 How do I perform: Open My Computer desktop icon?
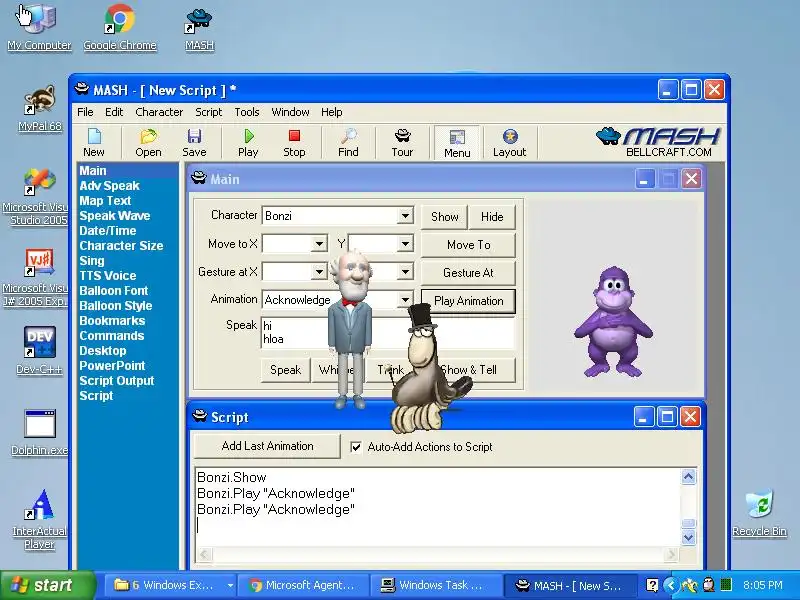pos(39,27)
